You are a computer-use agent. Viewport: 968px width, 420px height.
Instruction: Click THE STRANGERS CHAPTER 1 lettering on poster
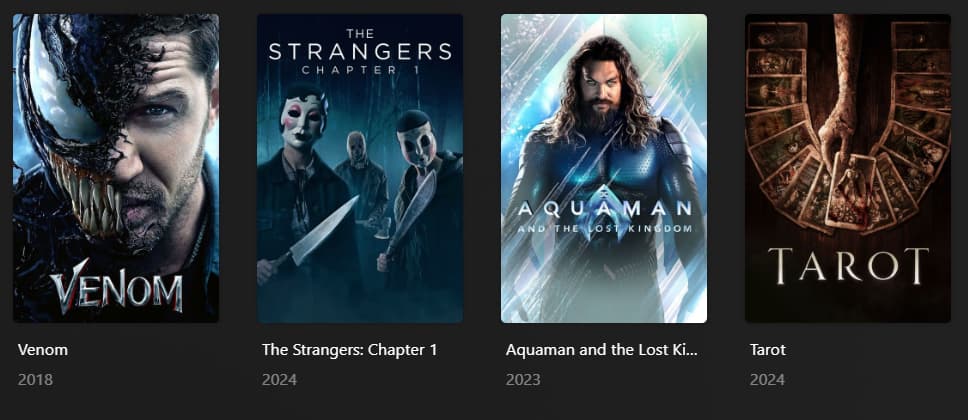[360, 52]
